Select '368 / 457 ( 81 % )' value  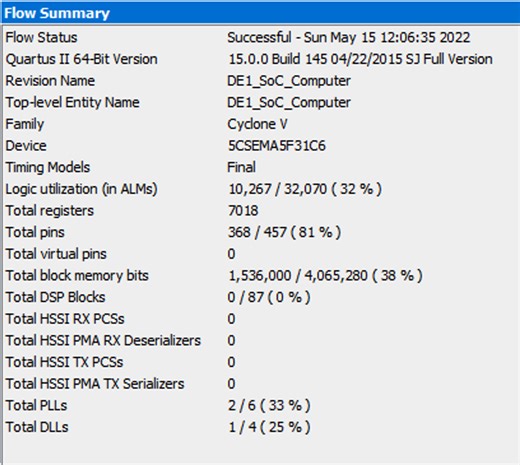click(284, 232)
